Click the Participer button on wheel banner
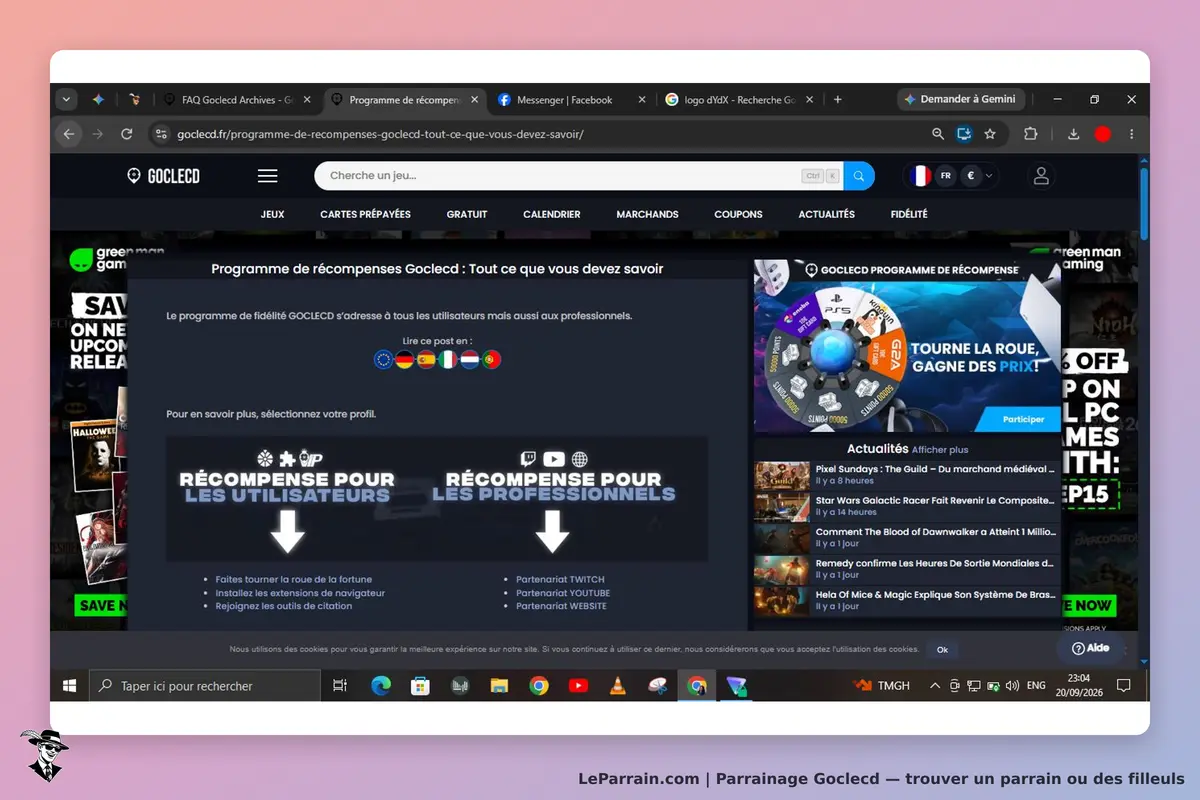Viewport: 1200px width, 800px height. [1023, 420]
